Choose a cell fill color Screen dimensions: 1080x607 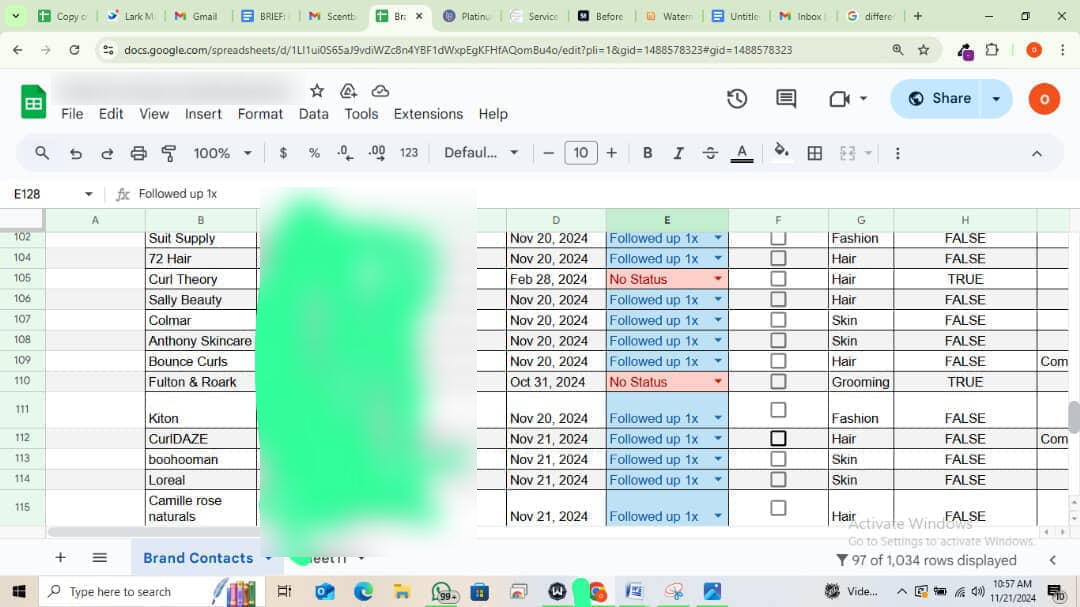781,152
